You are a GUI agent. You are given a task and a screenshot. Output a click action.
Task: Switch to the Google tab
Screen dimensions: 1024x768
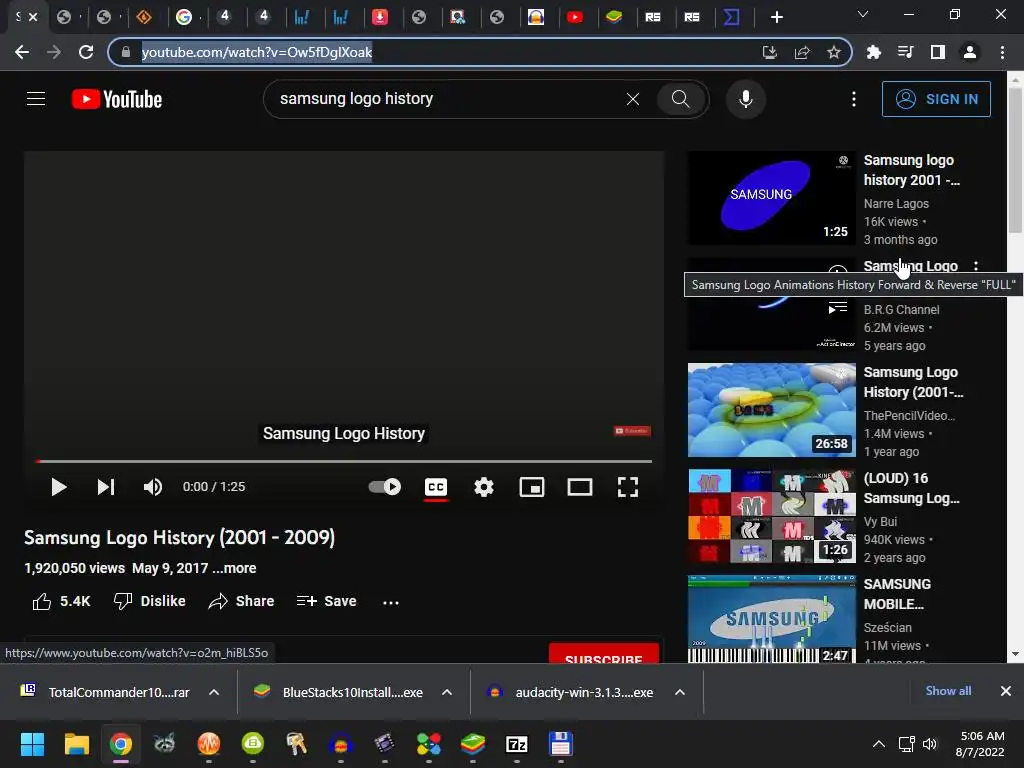click(x=184, y=17)
